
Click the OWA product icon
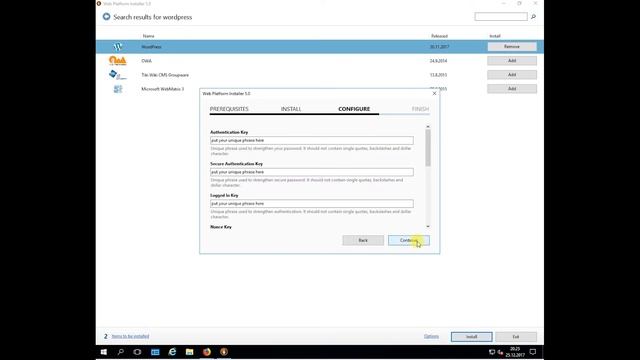click(118, 61)
